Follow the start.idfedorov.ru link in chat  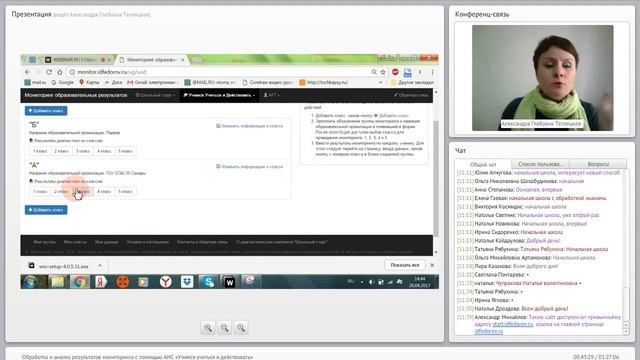(513, 324)
